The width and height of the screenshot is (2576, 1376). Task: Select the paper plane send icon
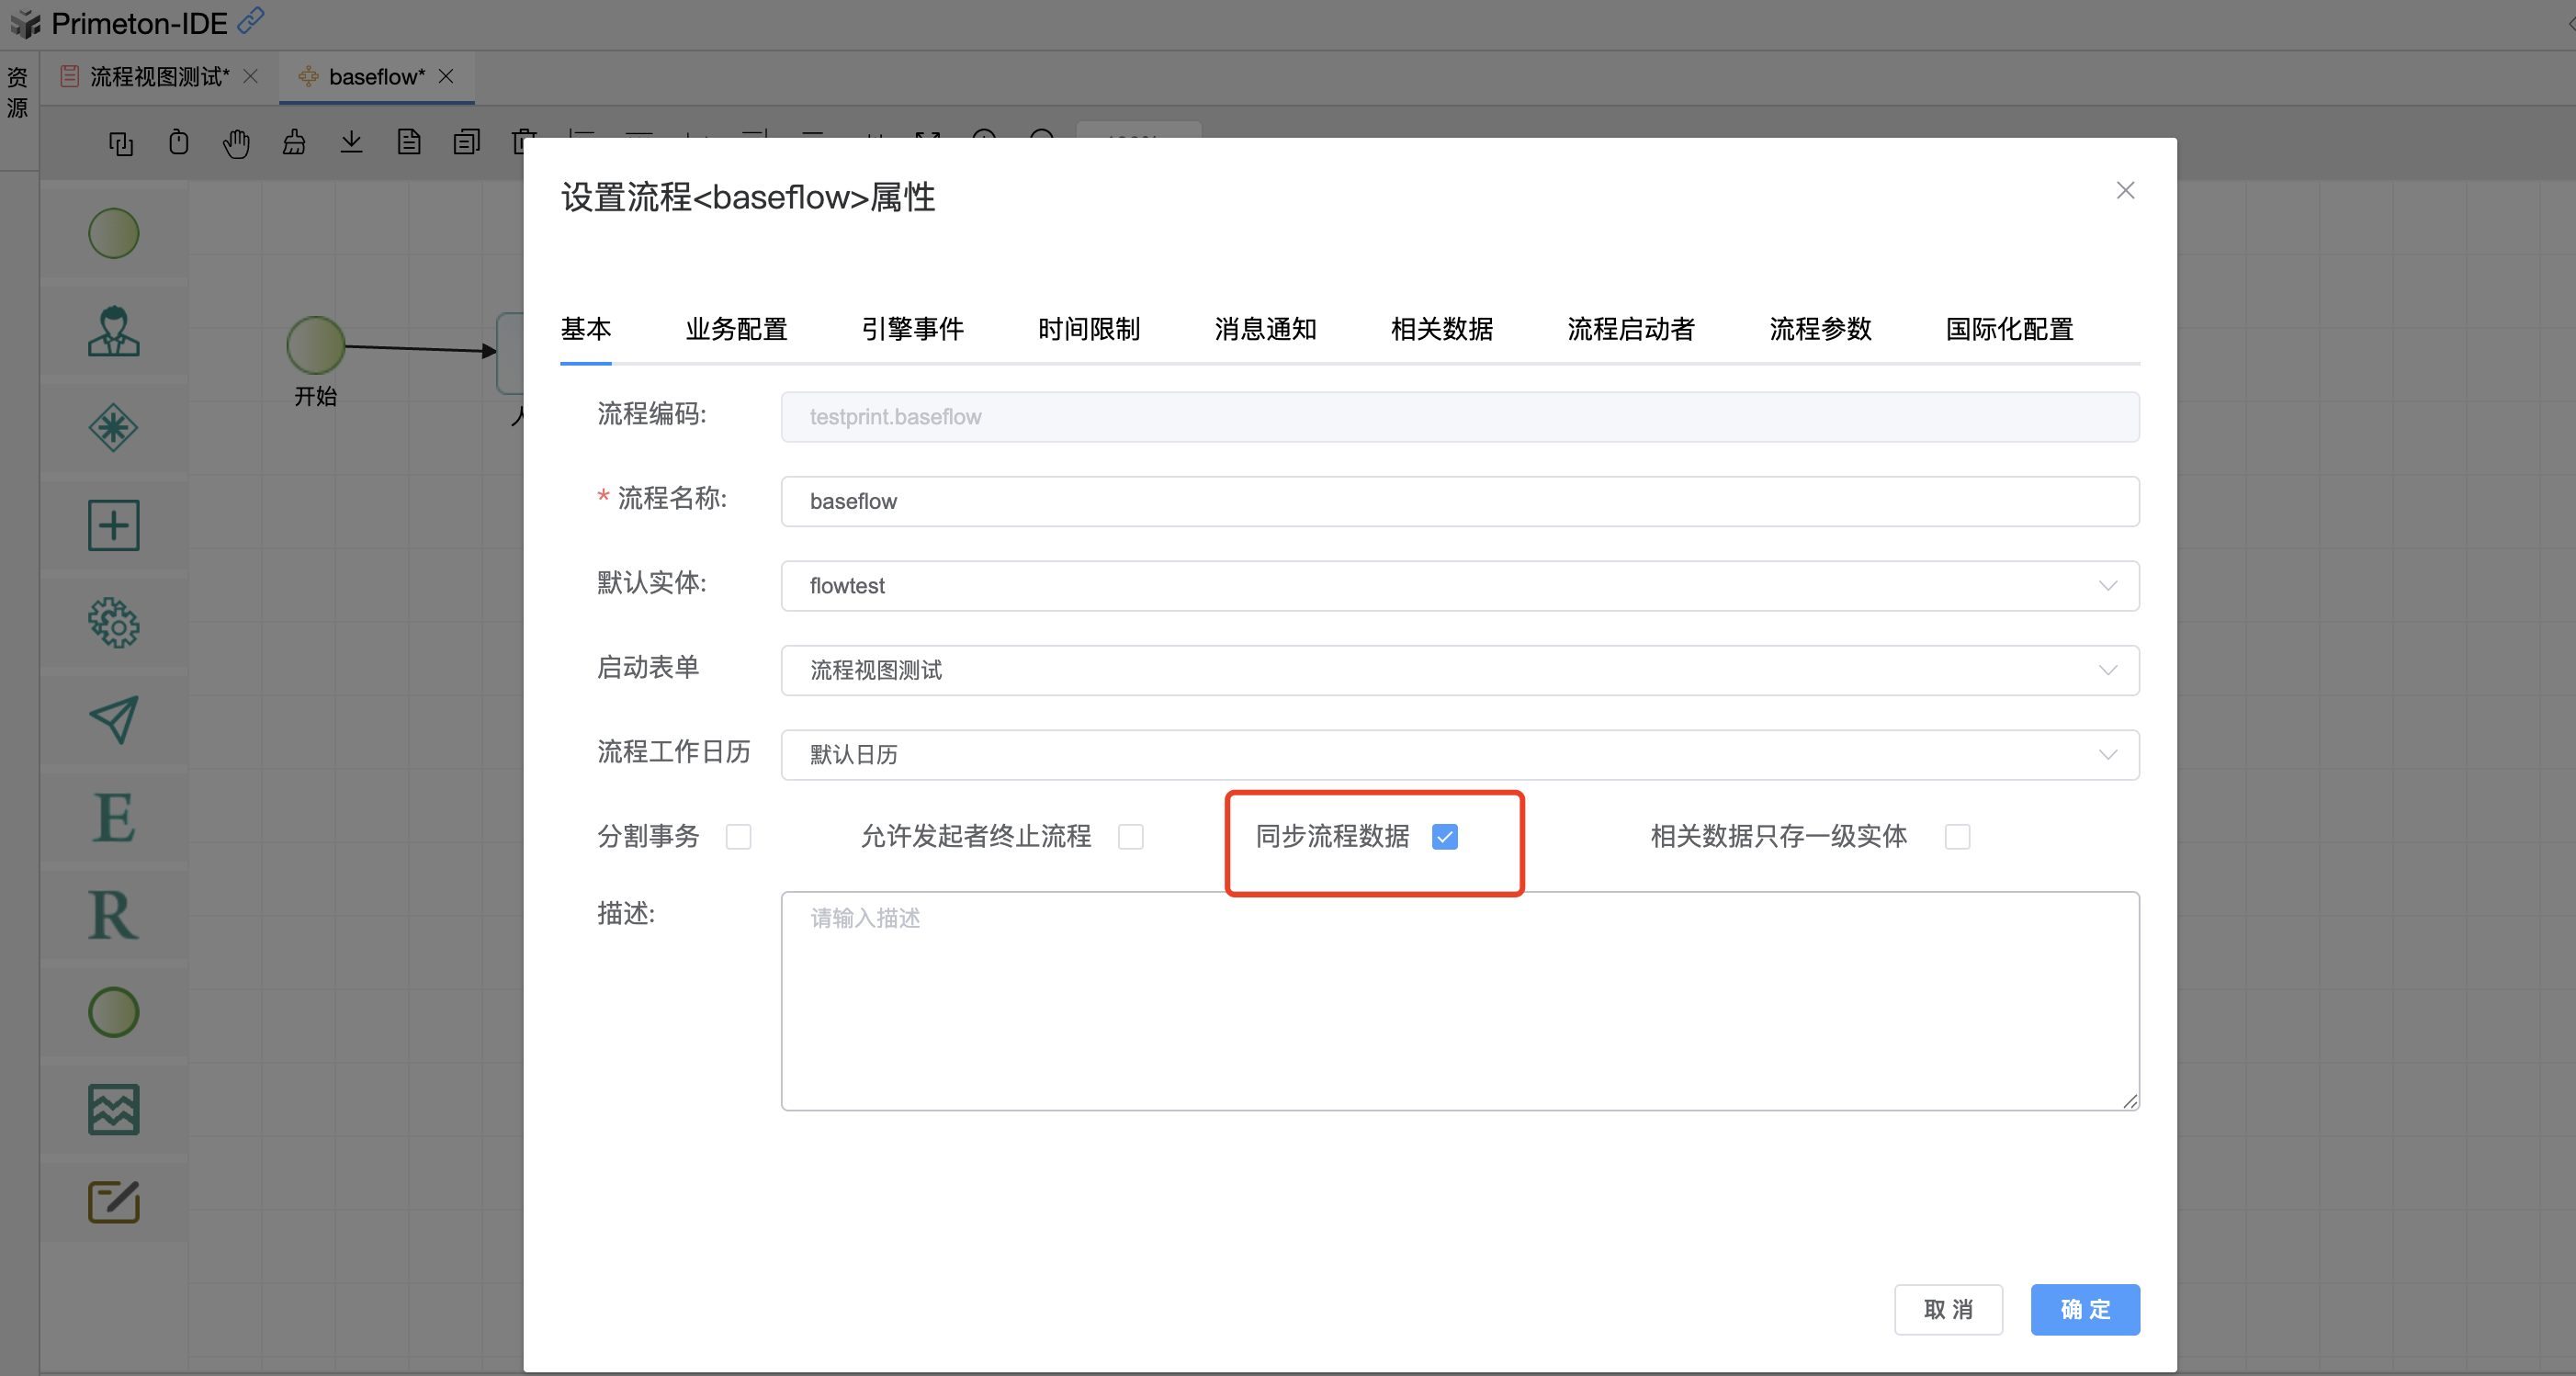[113, 719]
